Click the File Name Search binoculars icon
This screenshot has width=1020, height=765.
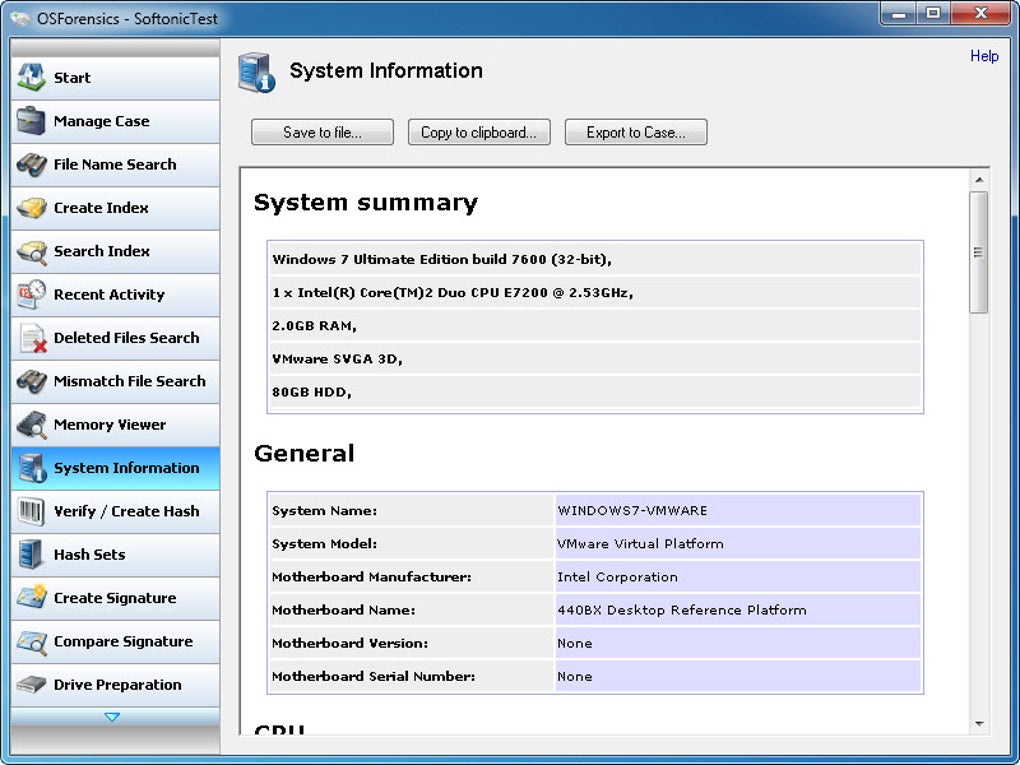(32, 165)
